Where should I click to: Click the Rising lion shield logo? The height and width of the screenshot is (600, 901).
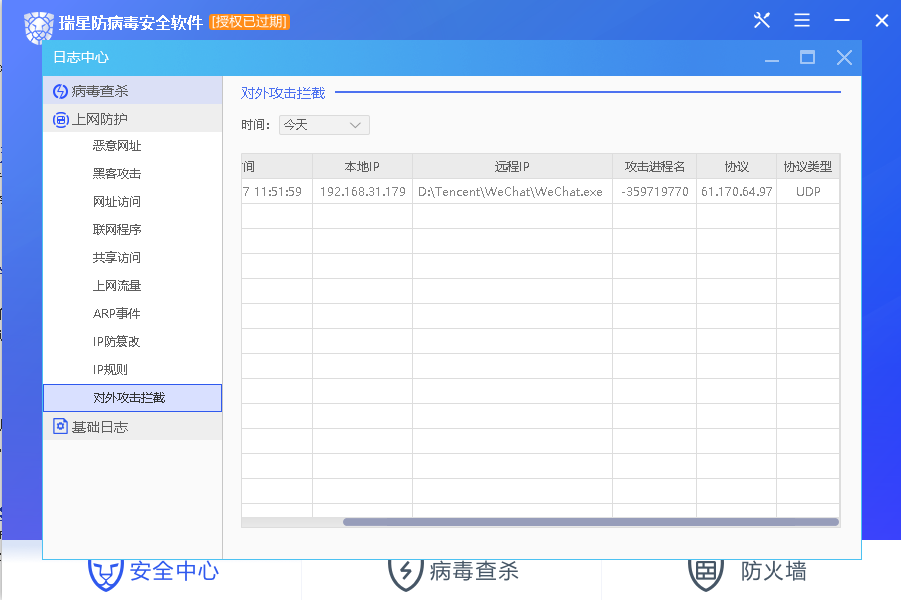pyautogui.click(x=38, y=26)
